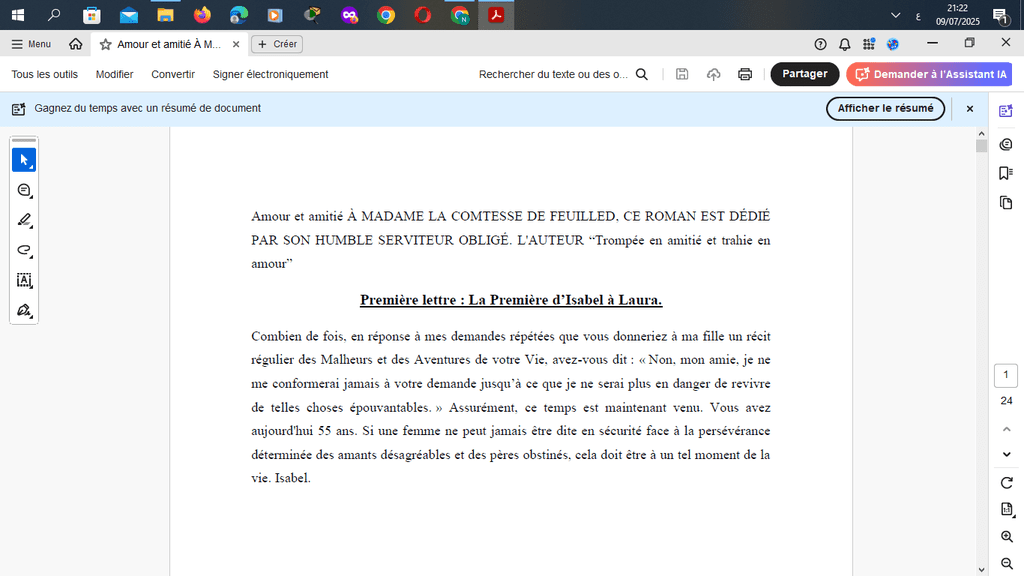
Task: Upload the file to cloud
Action: (x=713, y=74)
